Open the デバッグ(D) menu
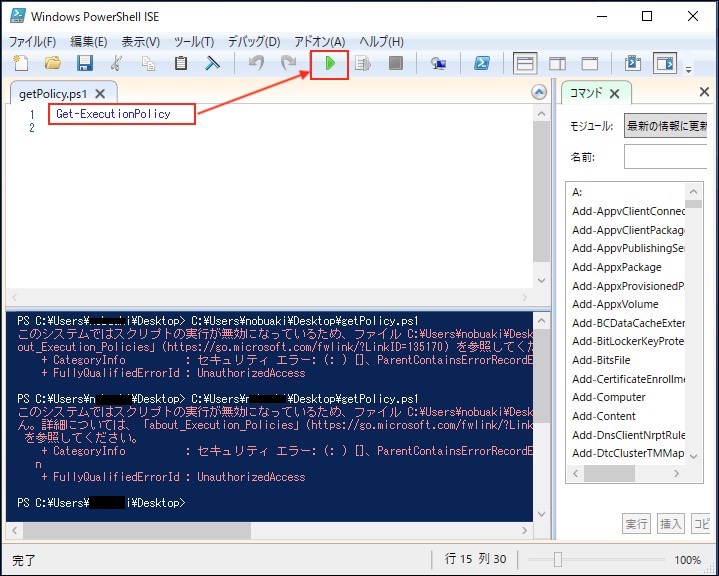 point(254,42)
